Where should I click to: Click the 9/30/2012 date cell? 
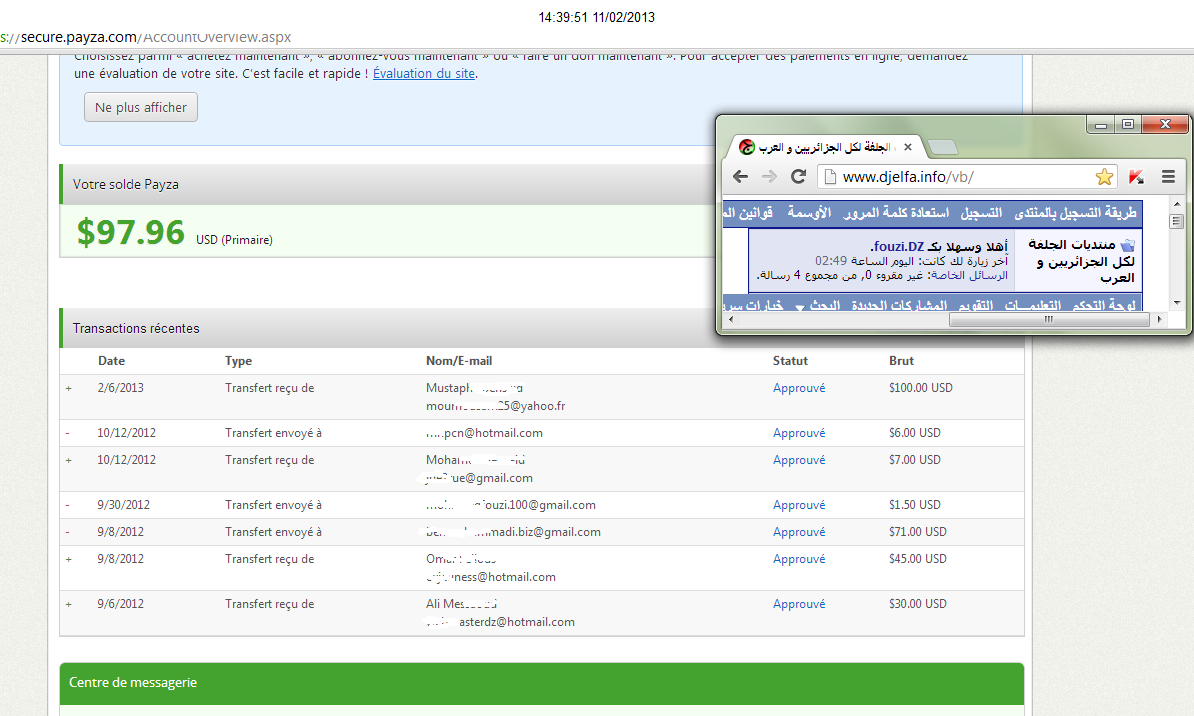click(123, 505)
